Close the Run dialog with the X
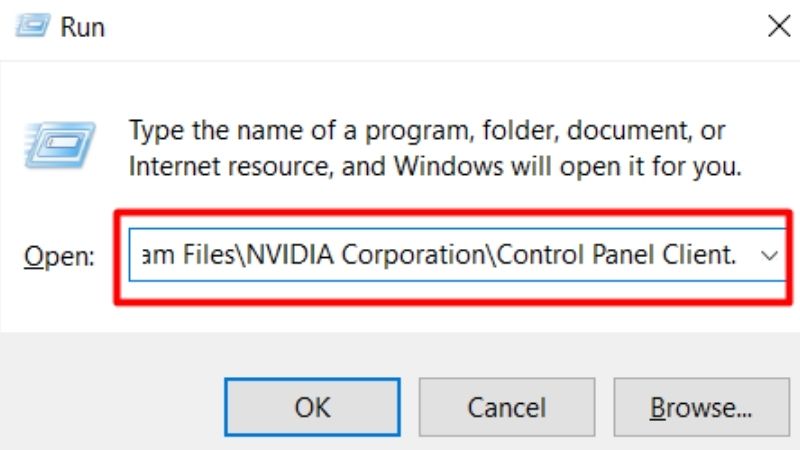The height and width of the screenshot is (450, 800). point(779,26)
